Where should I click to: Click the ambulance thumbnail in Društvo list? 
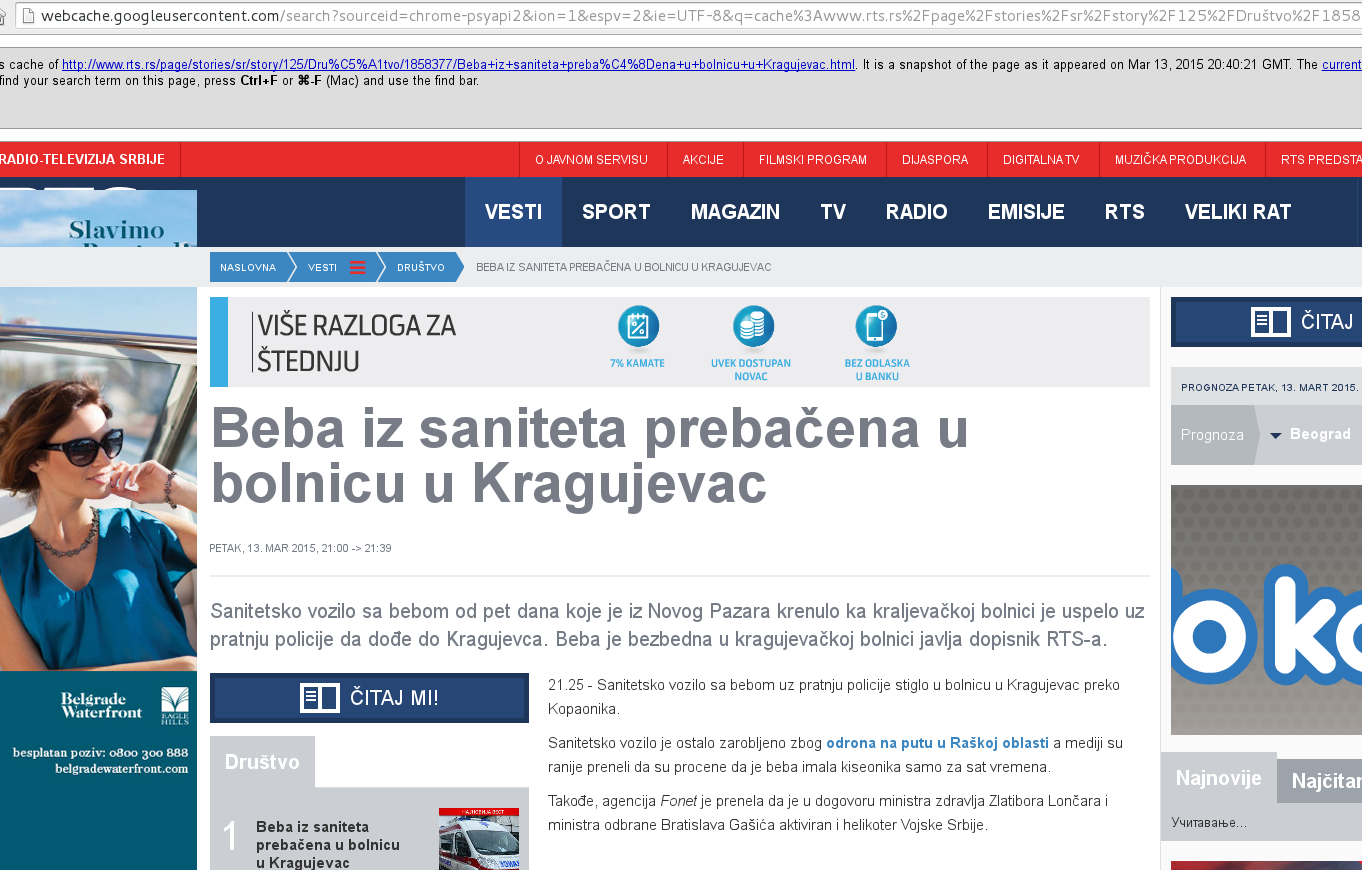tap(479, 839)
